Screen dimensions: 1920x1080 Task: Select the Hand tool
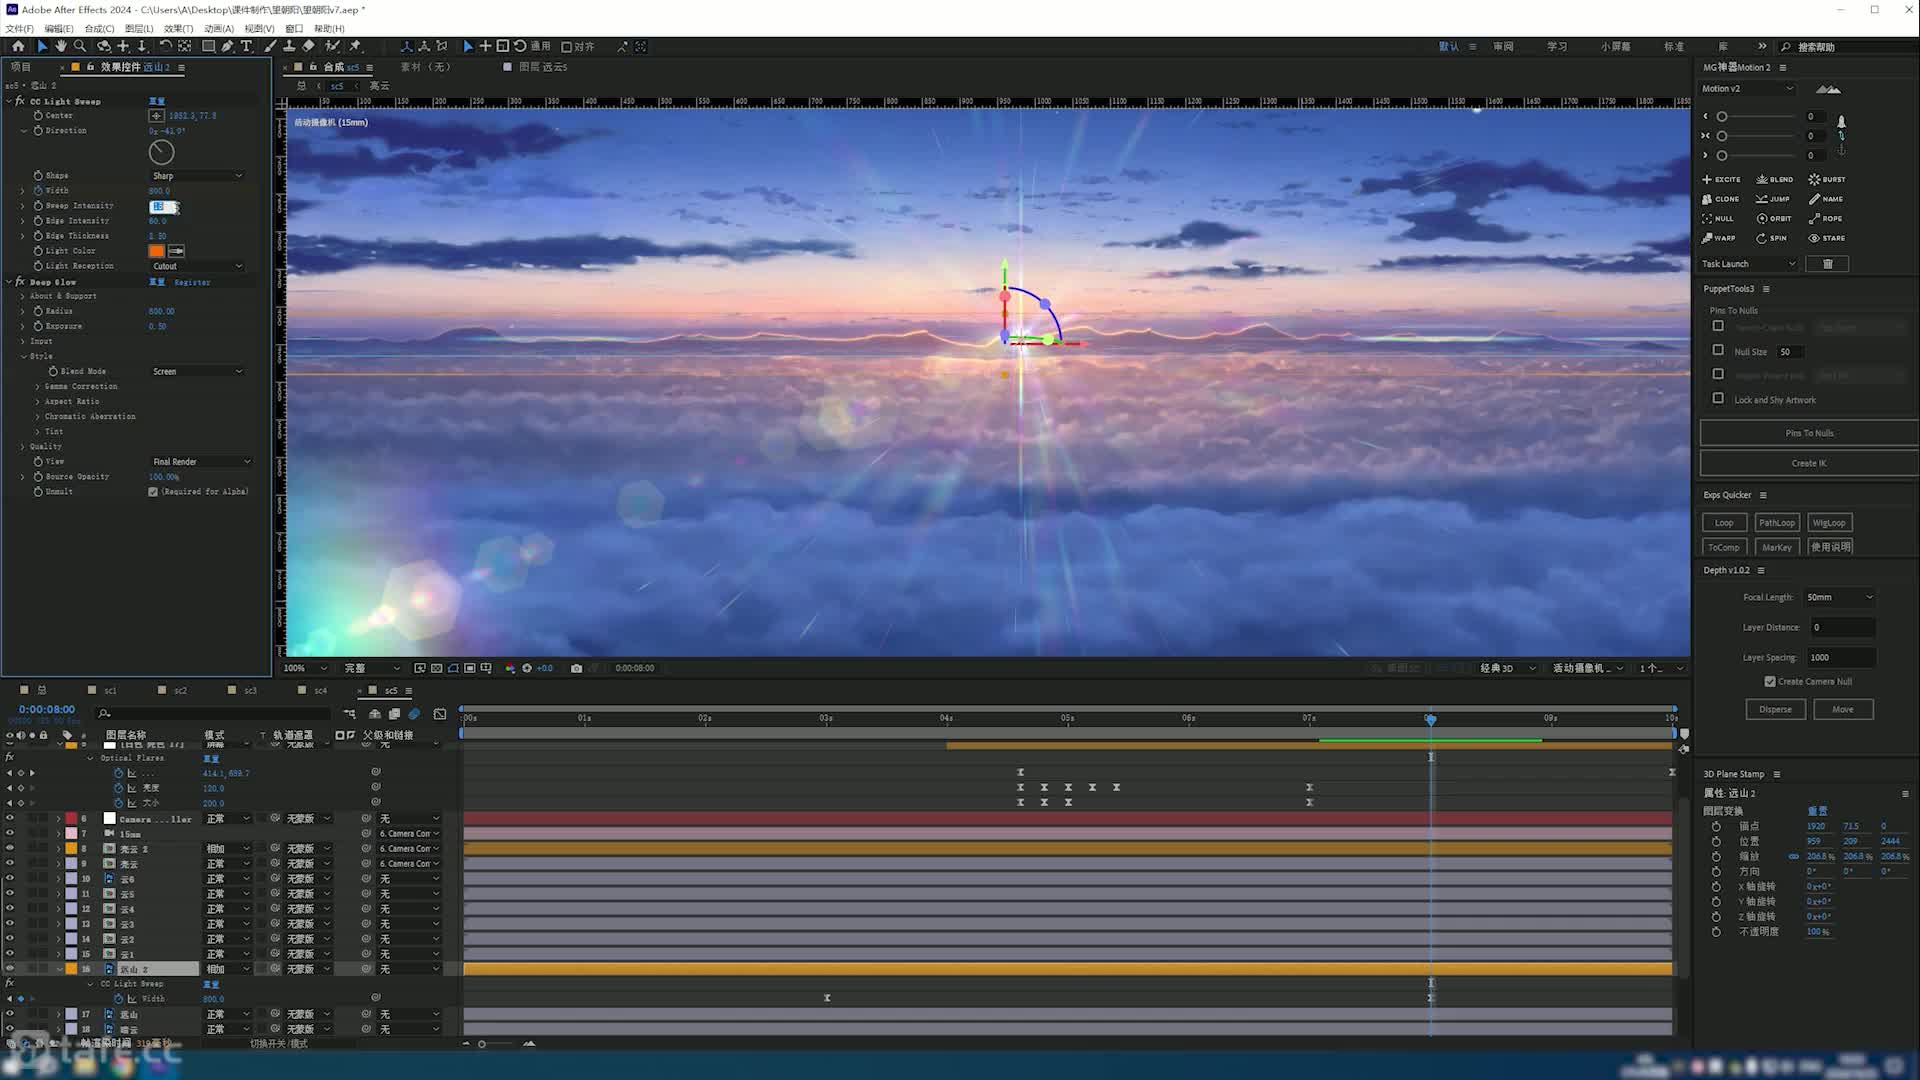click(x=61, y=46)
